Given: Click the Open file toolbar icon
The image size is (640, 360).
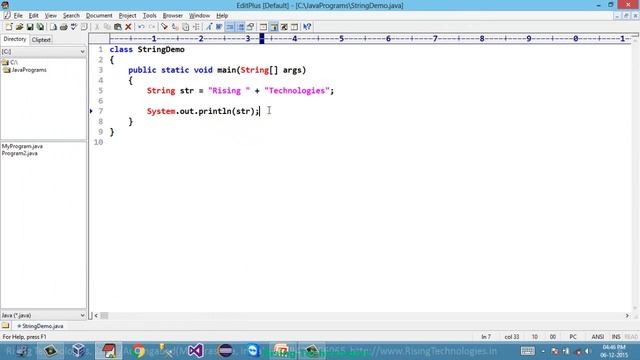Looking at the screenshot, I should pyautogui.click(x=19, y=27).
